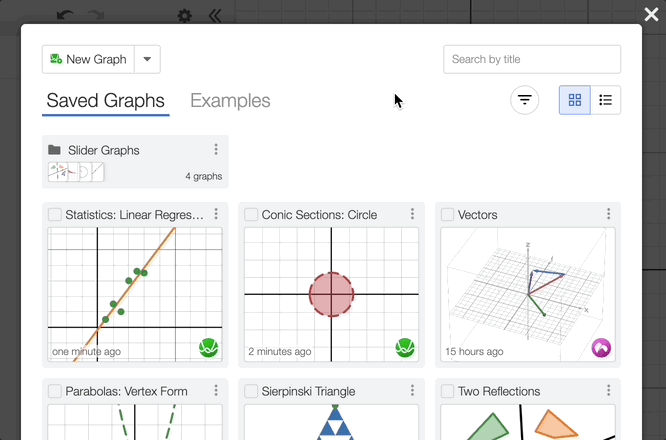
Task: Open options for Sierpinski Triangle graph
Action: pyautogui.click(x=412, y=391)
